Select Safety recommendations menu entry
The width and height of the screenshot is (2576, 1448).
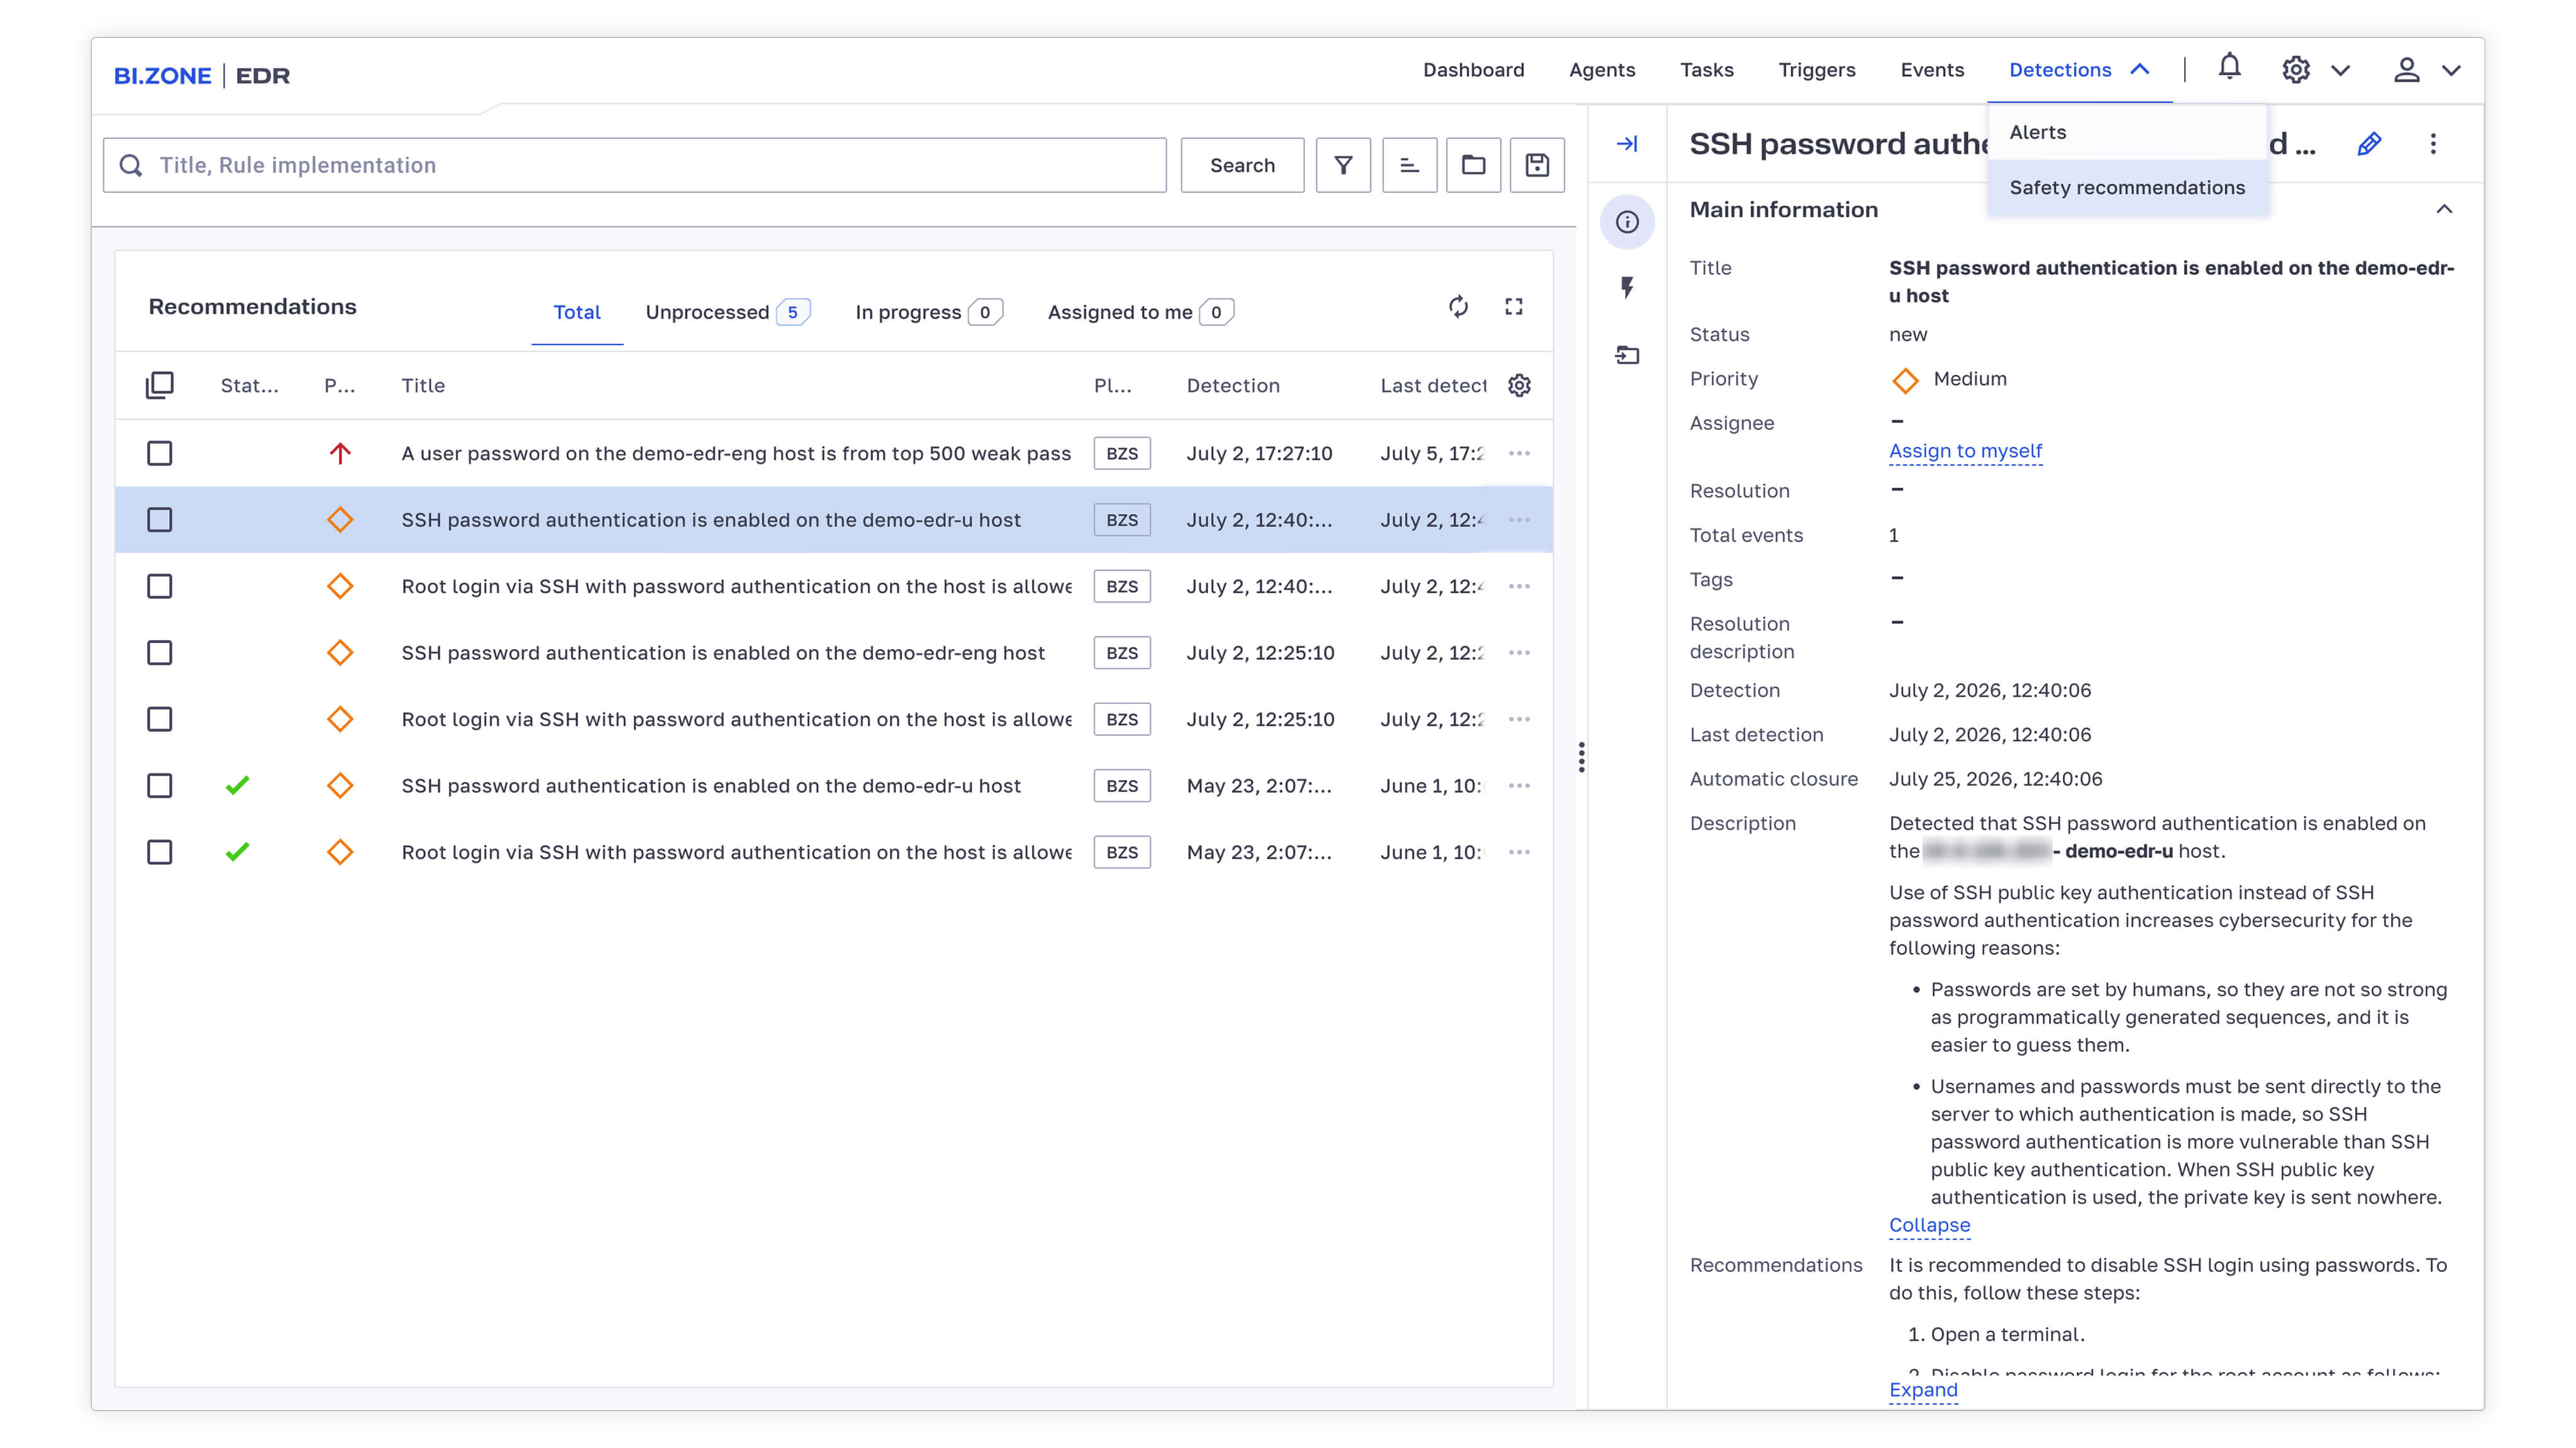2127,188
